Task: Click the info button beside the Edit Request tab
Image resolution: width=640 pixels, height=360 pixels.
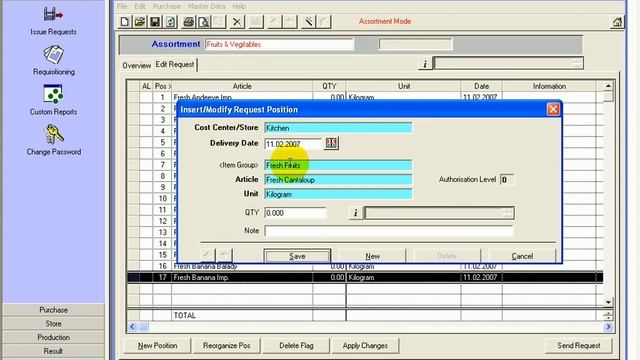Action: pos(425,64)
